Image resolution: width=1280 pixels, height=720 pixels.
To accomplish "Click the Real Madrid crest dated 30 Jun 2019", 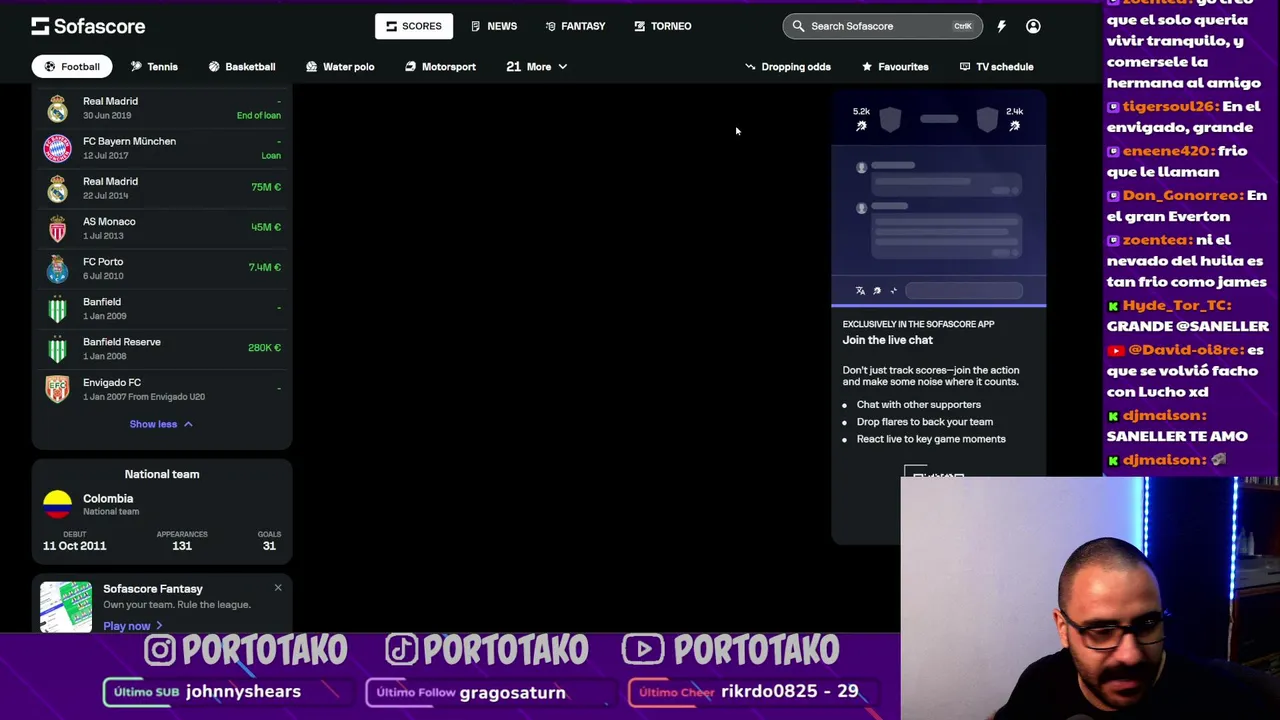I will tap(57, 108).
